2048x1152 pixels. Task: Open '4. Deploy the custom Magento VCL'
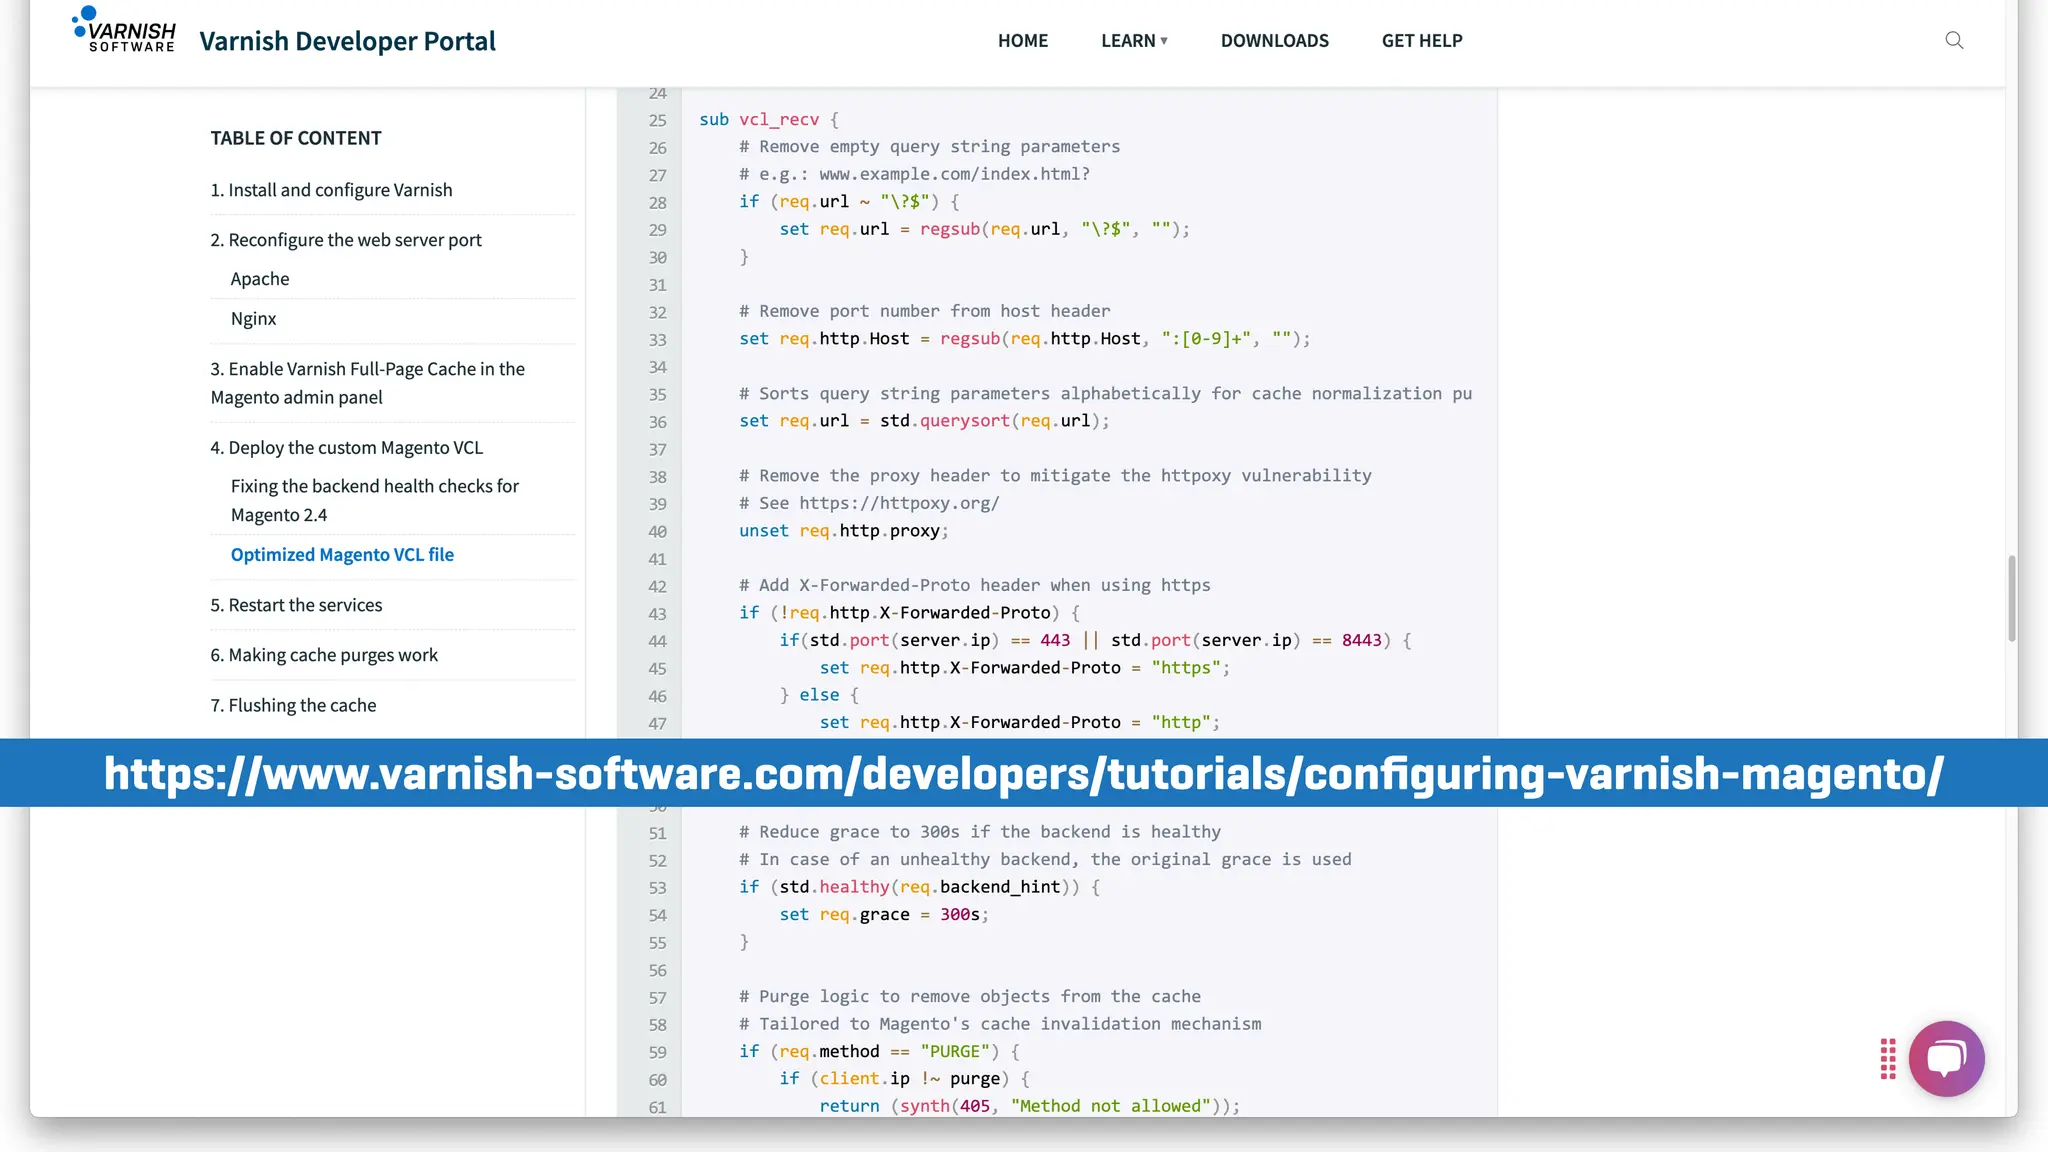(x=346, y=448)
